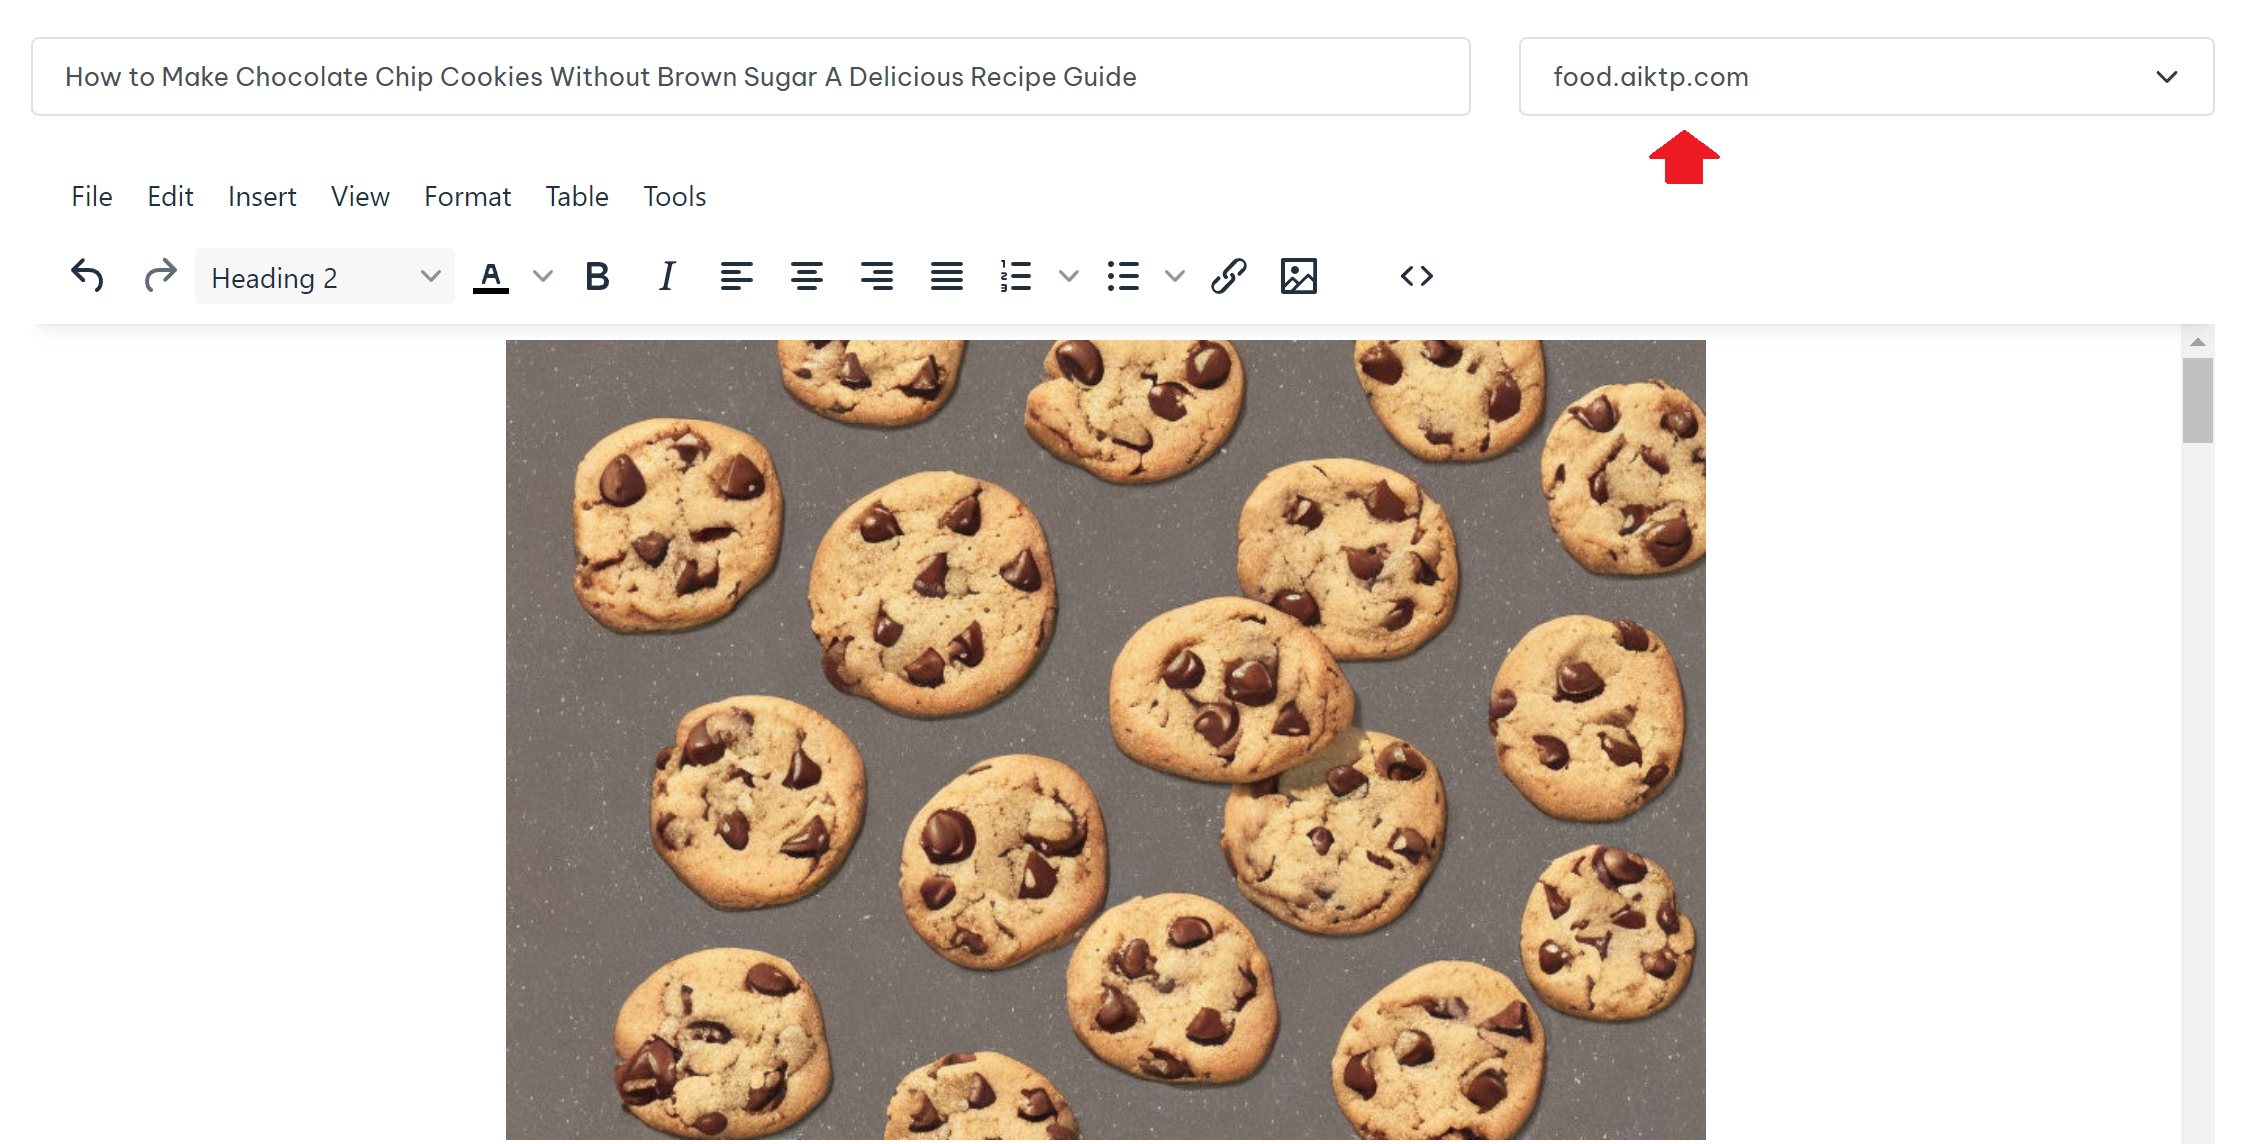Screen dimensions: 2245x1144
Task: Open the insert link dialog
Action: [x=1228, y=276]
